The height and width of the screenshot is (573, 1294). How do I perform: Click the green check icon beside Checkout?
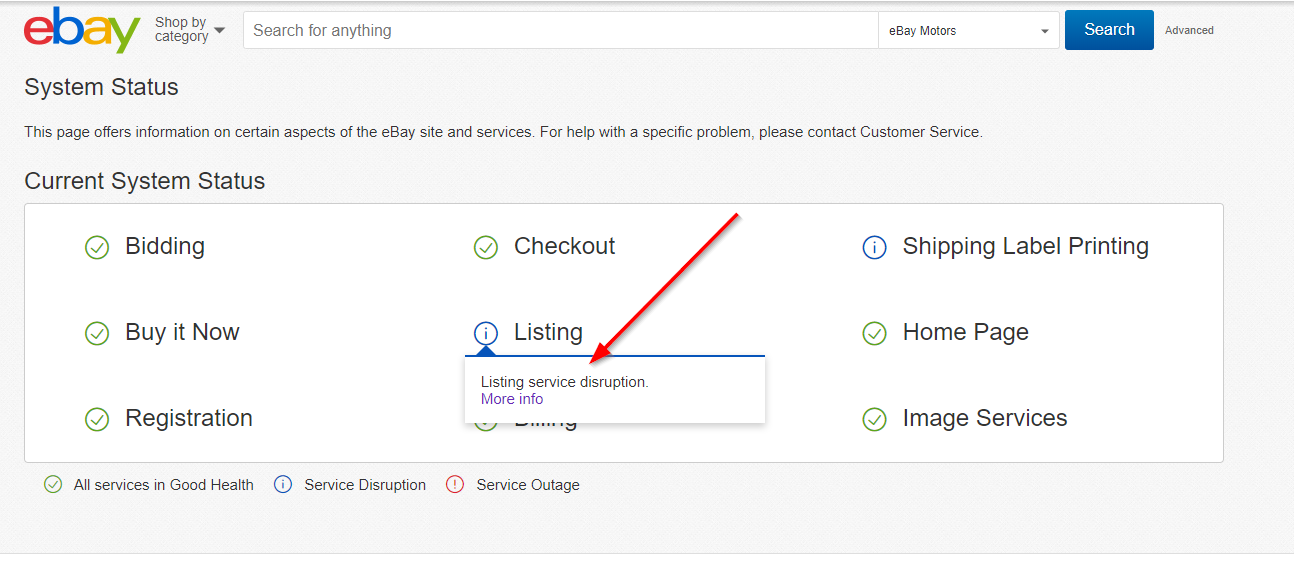pos(486,247)
